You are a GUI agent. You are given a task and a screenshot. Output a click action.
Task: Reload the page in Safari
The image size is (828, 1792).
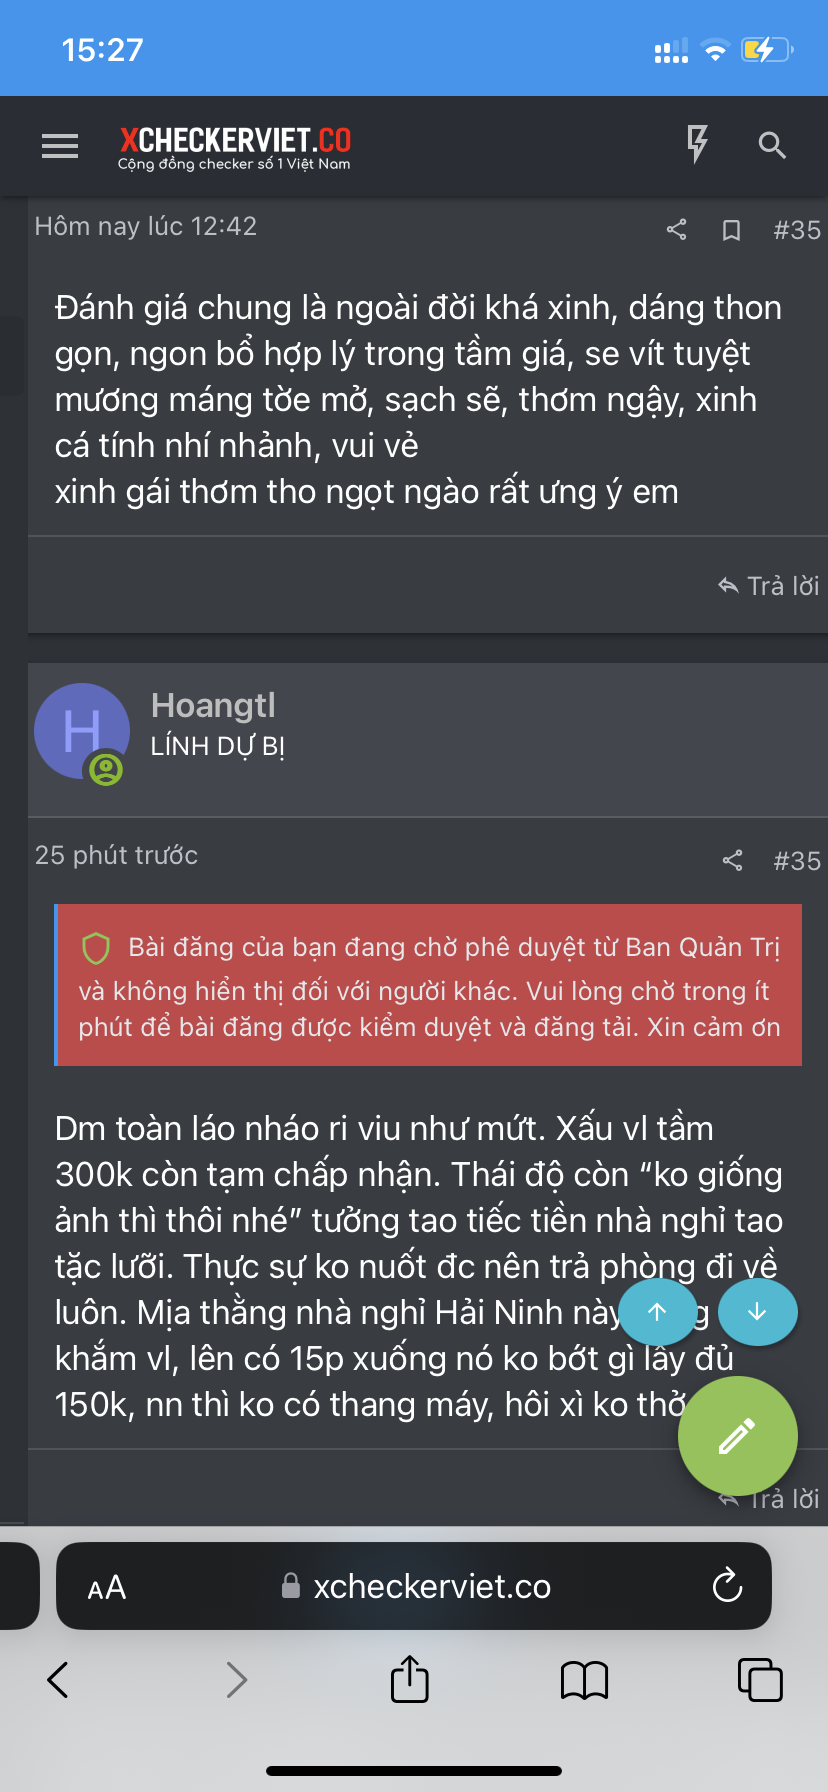pyautogui.click(x=727, y=1585)
